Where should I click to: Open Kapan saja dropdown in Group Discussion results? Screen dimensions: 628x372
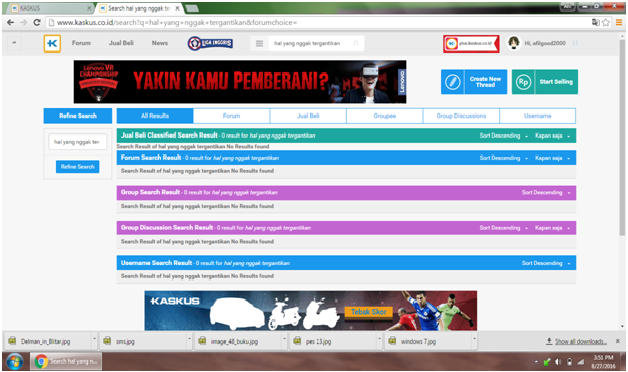click(552, 228)
